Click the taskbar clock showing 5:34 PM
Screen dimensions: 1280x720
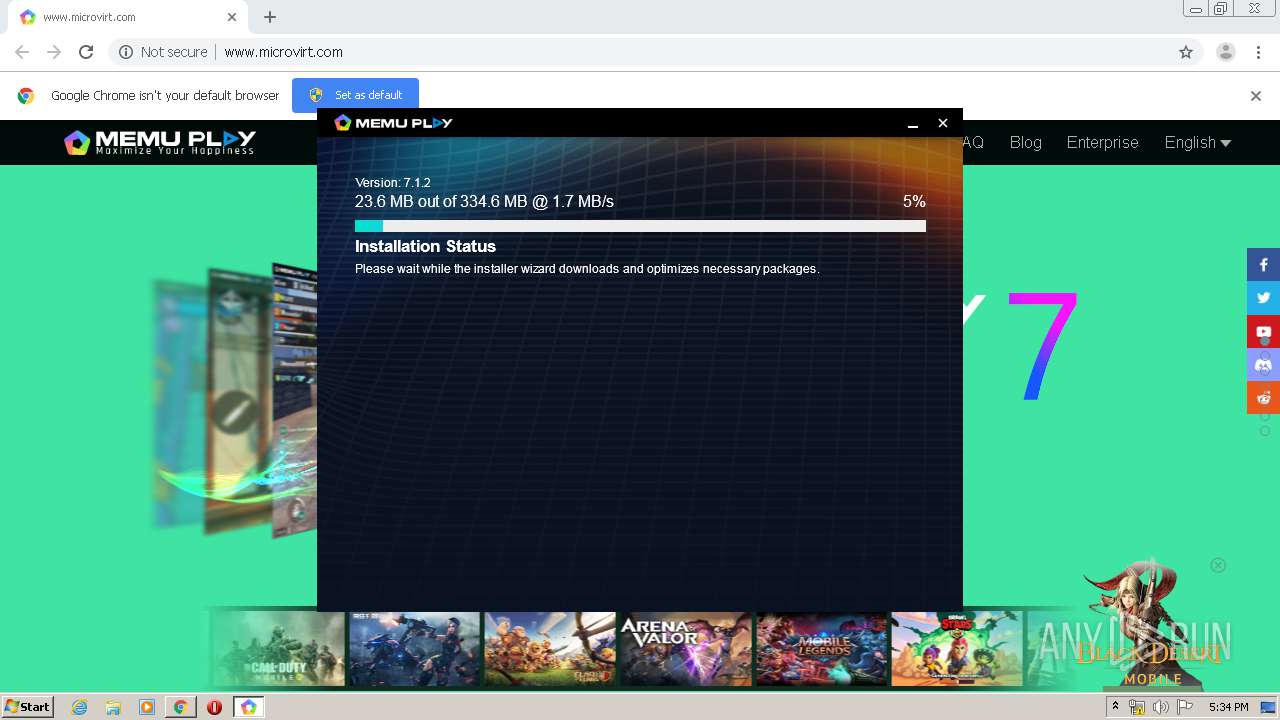click(1228, 707)
